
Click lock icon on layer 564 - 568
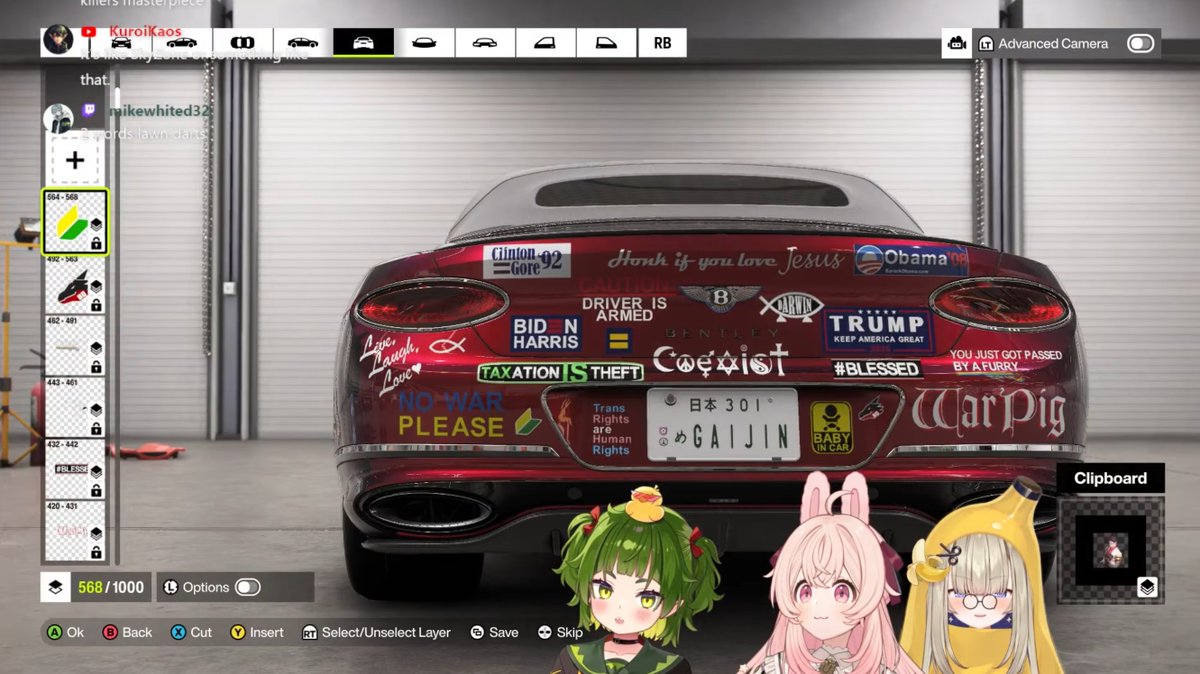pyautogui.click(x=96, y=243)
